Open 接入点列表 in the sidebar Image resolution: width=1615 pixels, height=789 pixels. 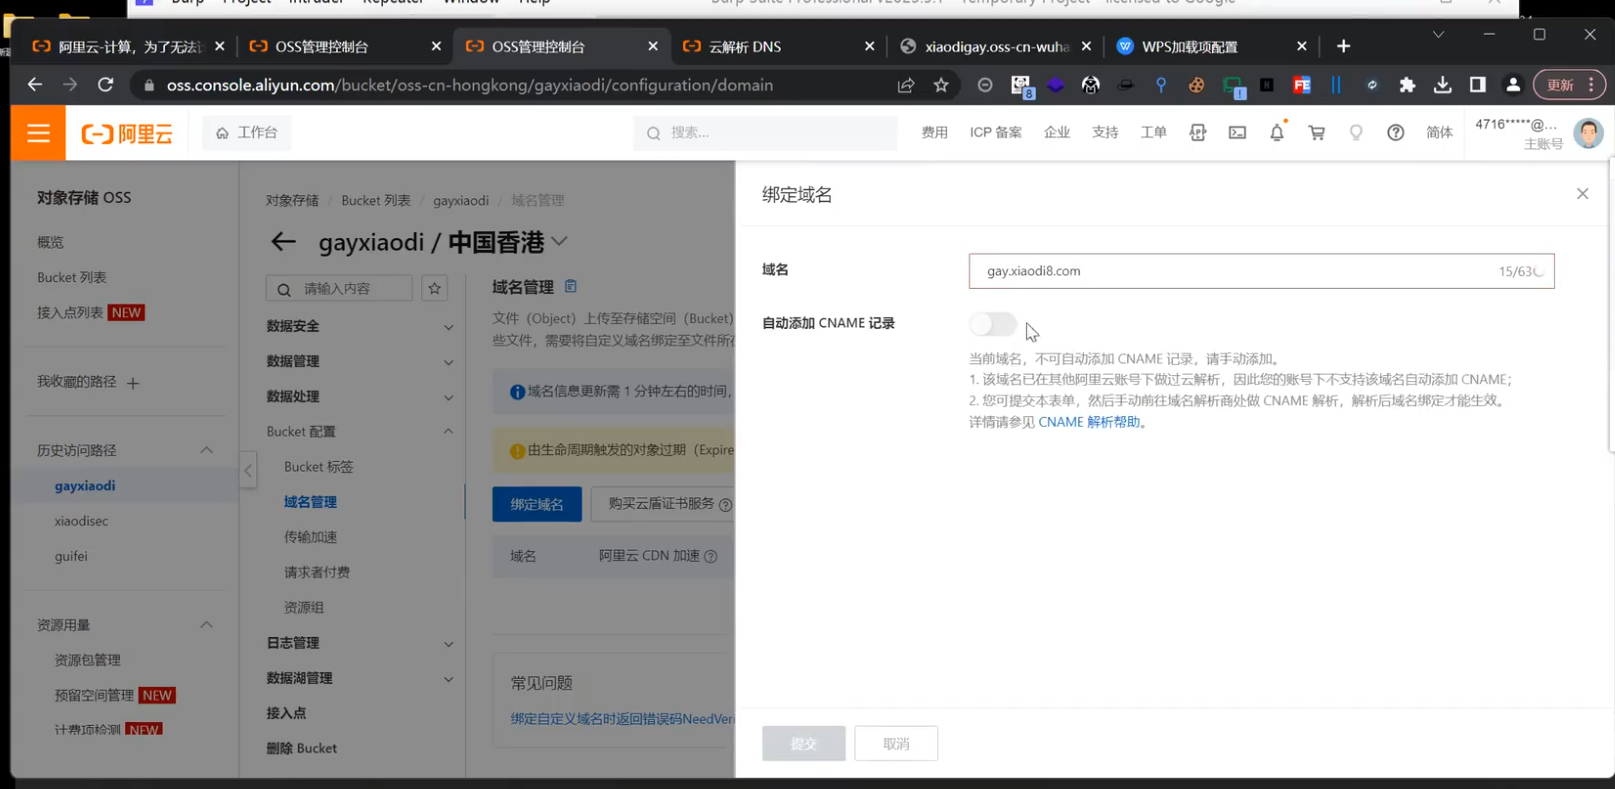[x=70, y=313]
